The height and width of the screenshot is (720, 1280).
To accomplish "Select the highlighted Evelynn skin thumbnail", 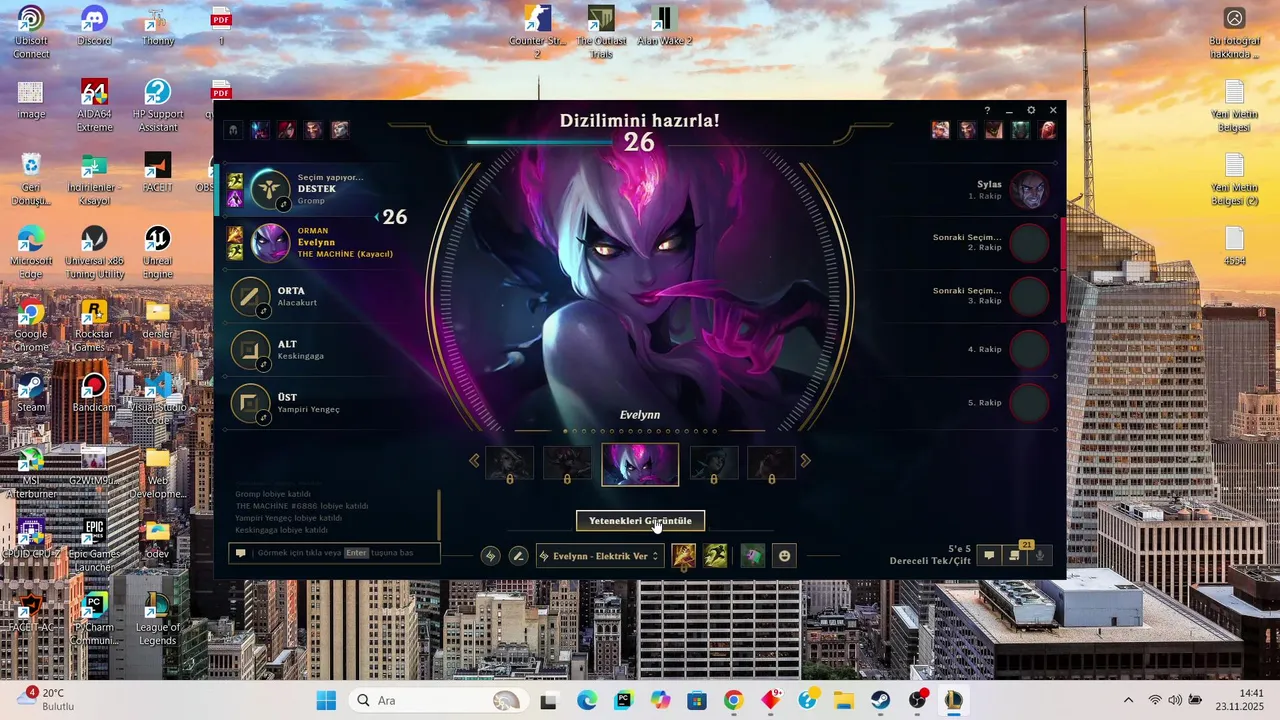I will click(640, 465).
